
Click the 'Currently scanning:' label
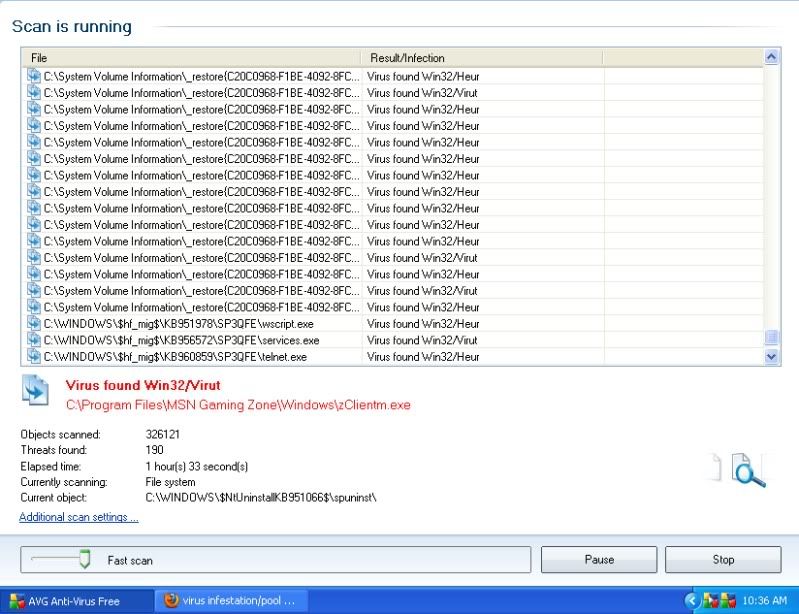64,482
